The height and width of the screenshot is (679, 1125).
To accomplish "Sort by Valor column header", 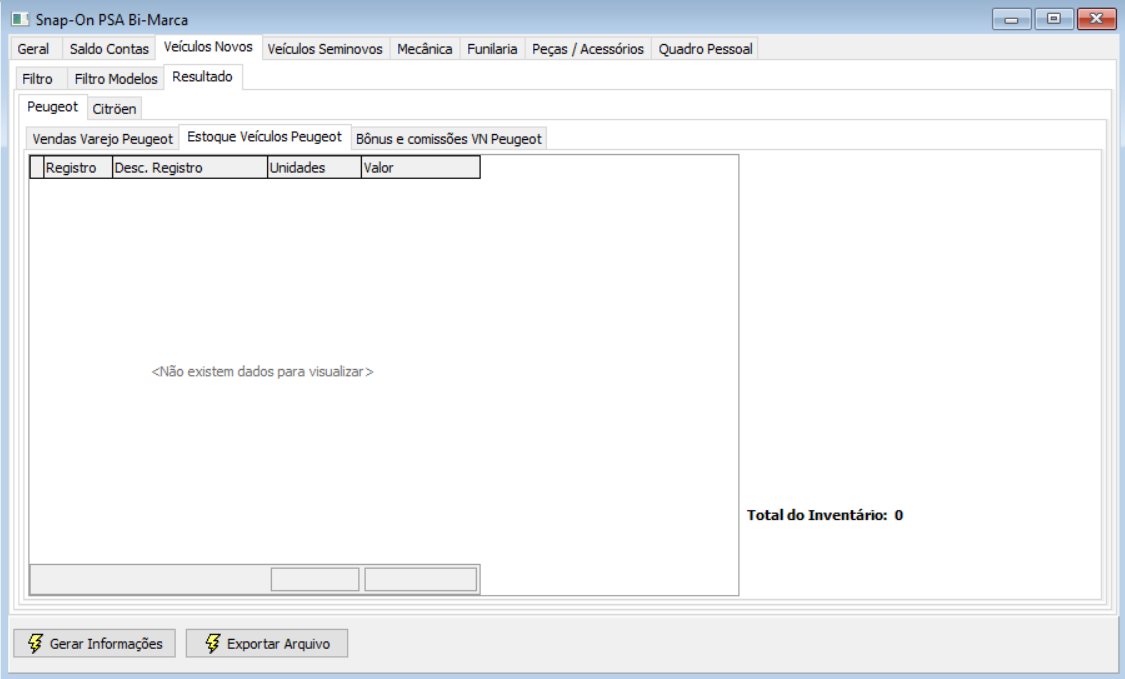I will coord(420,167).
